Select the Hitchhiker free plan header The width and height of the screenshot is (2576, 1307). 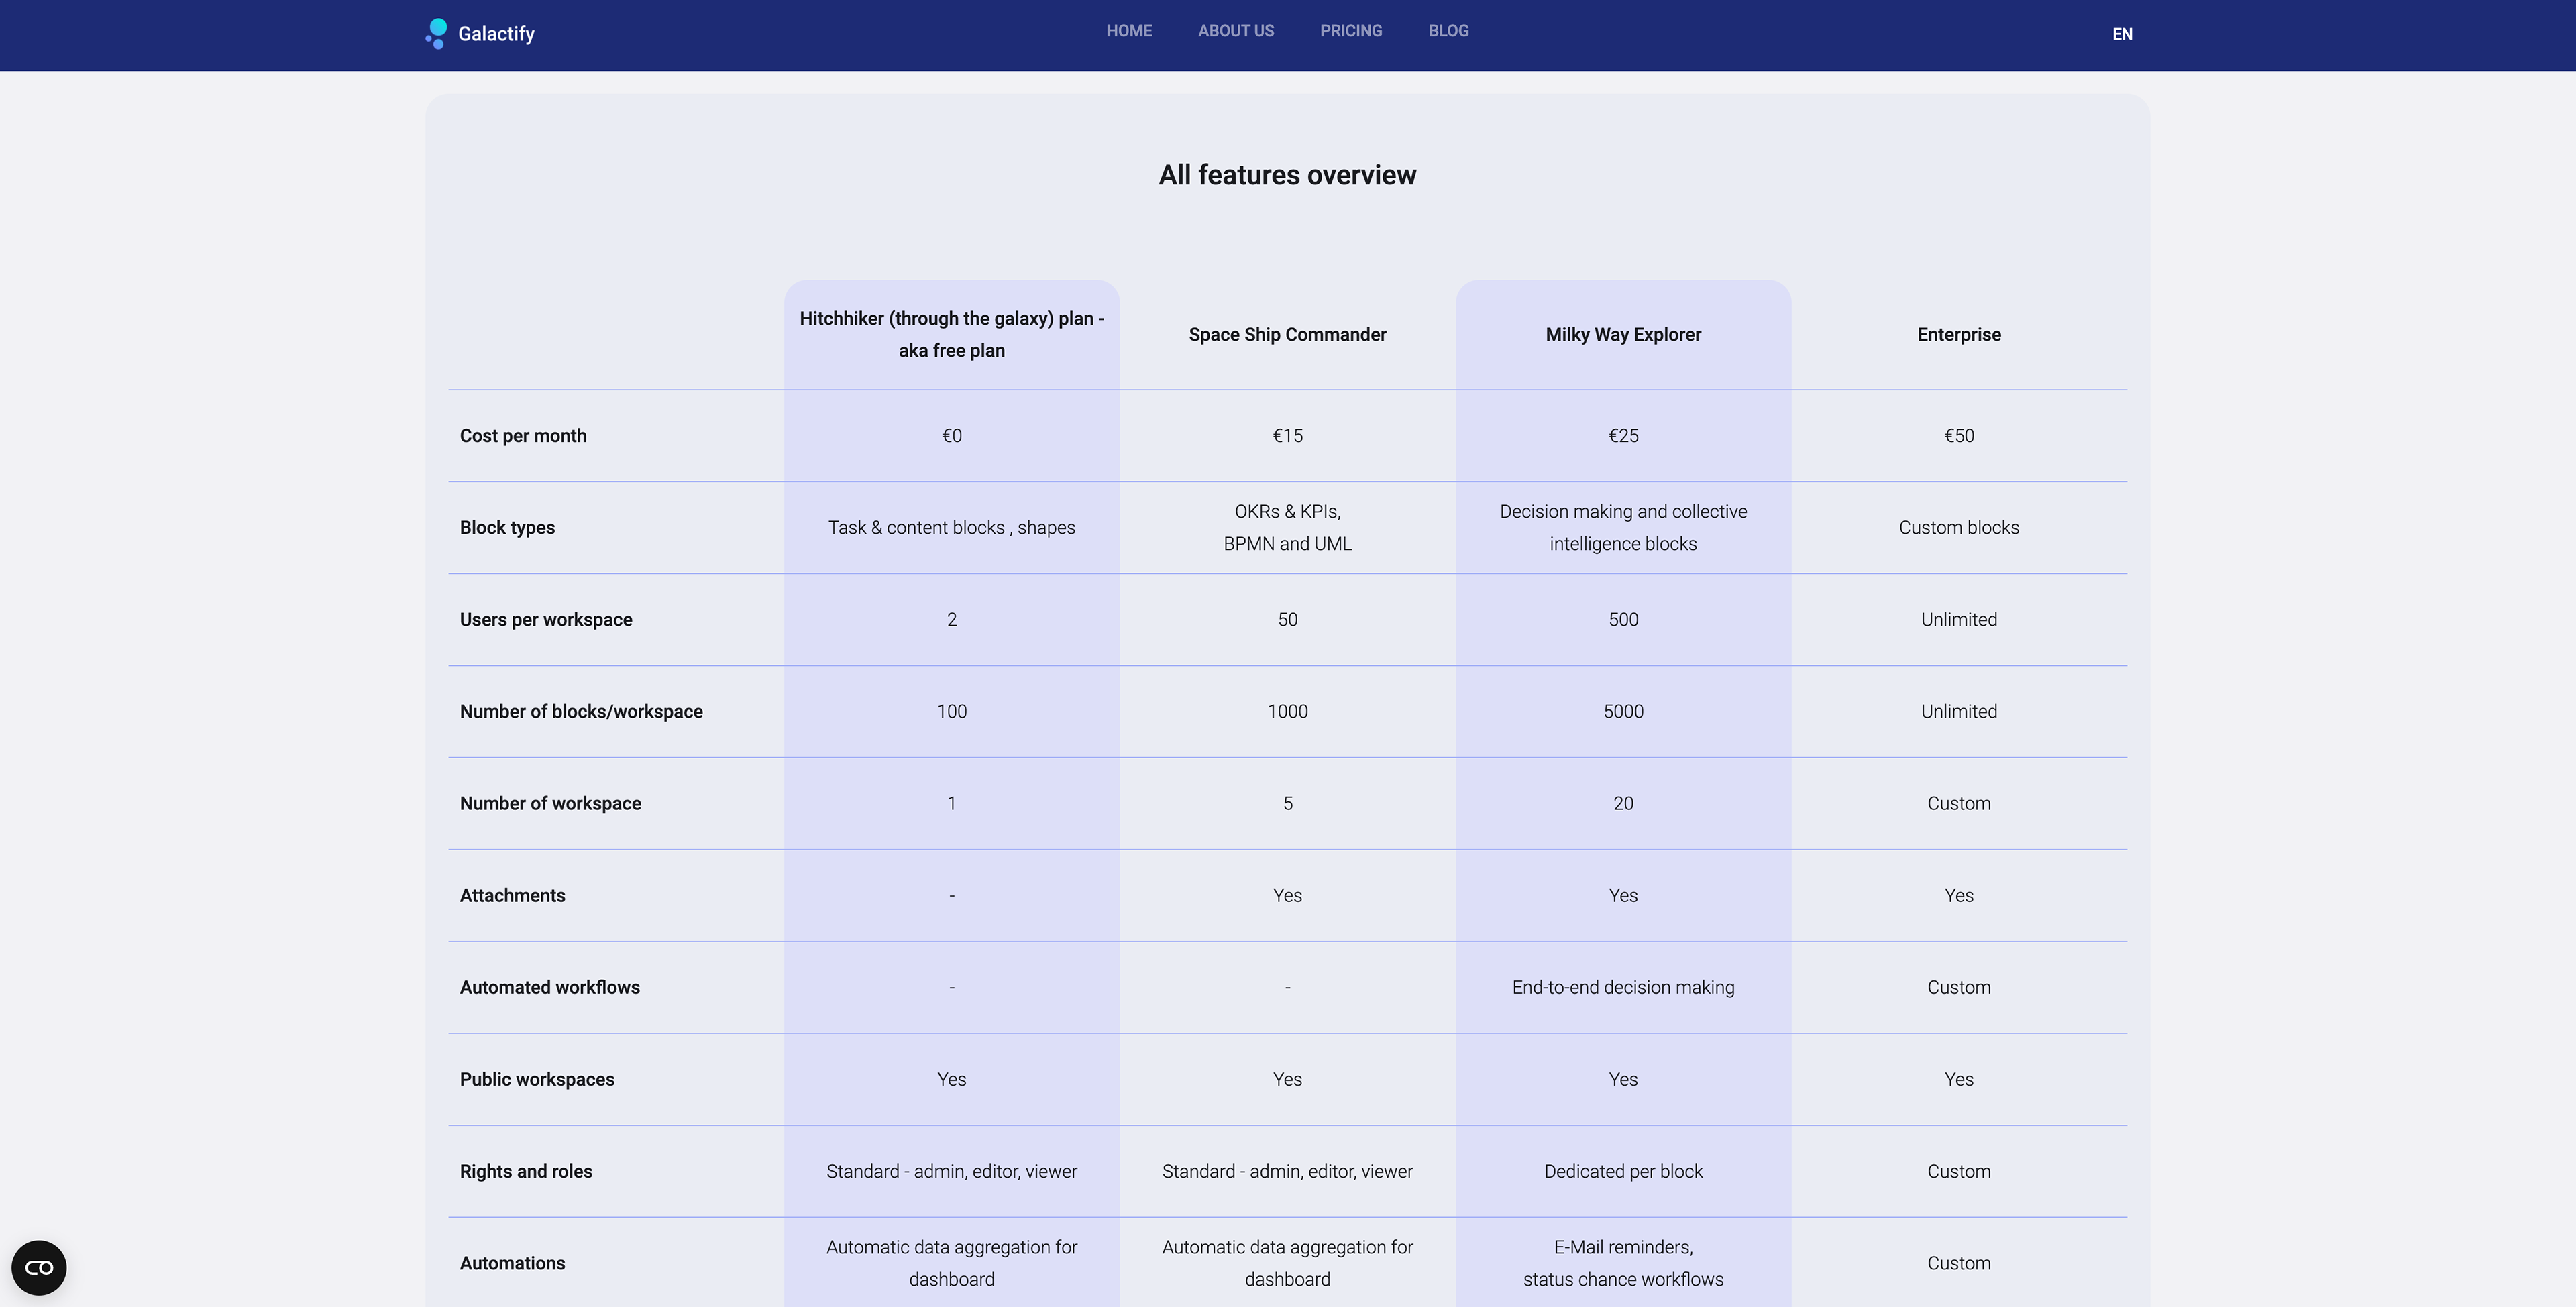coord(951,335)
